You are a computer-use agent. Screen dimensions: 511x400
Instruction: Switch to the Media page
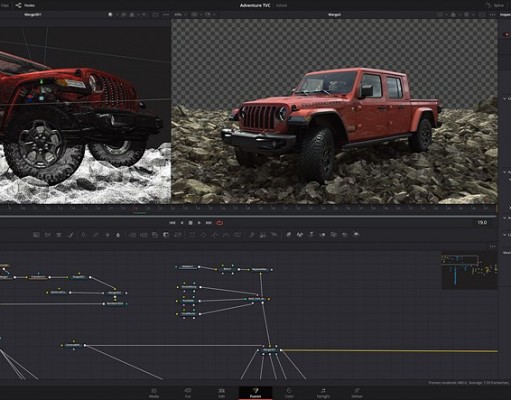tap(154, 393)
